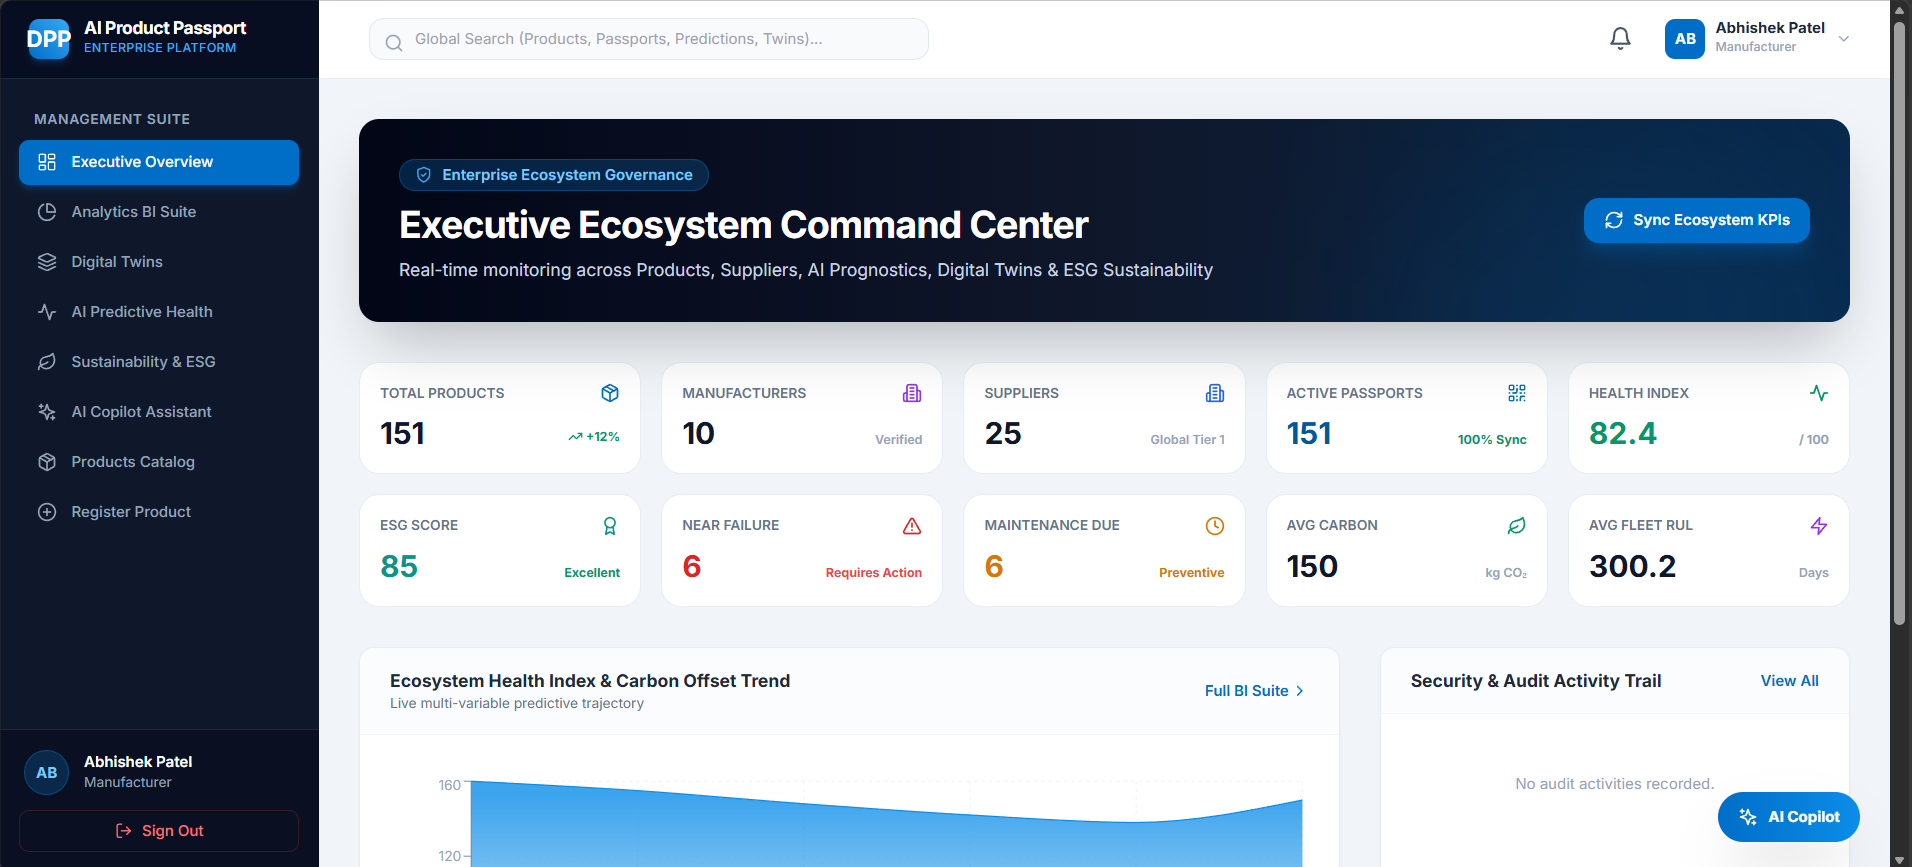Image resolution: width=1912 pixels, height=867 pixels.
Task: Click the Near Failure warning triangle icon
Action: coord(912,526)
